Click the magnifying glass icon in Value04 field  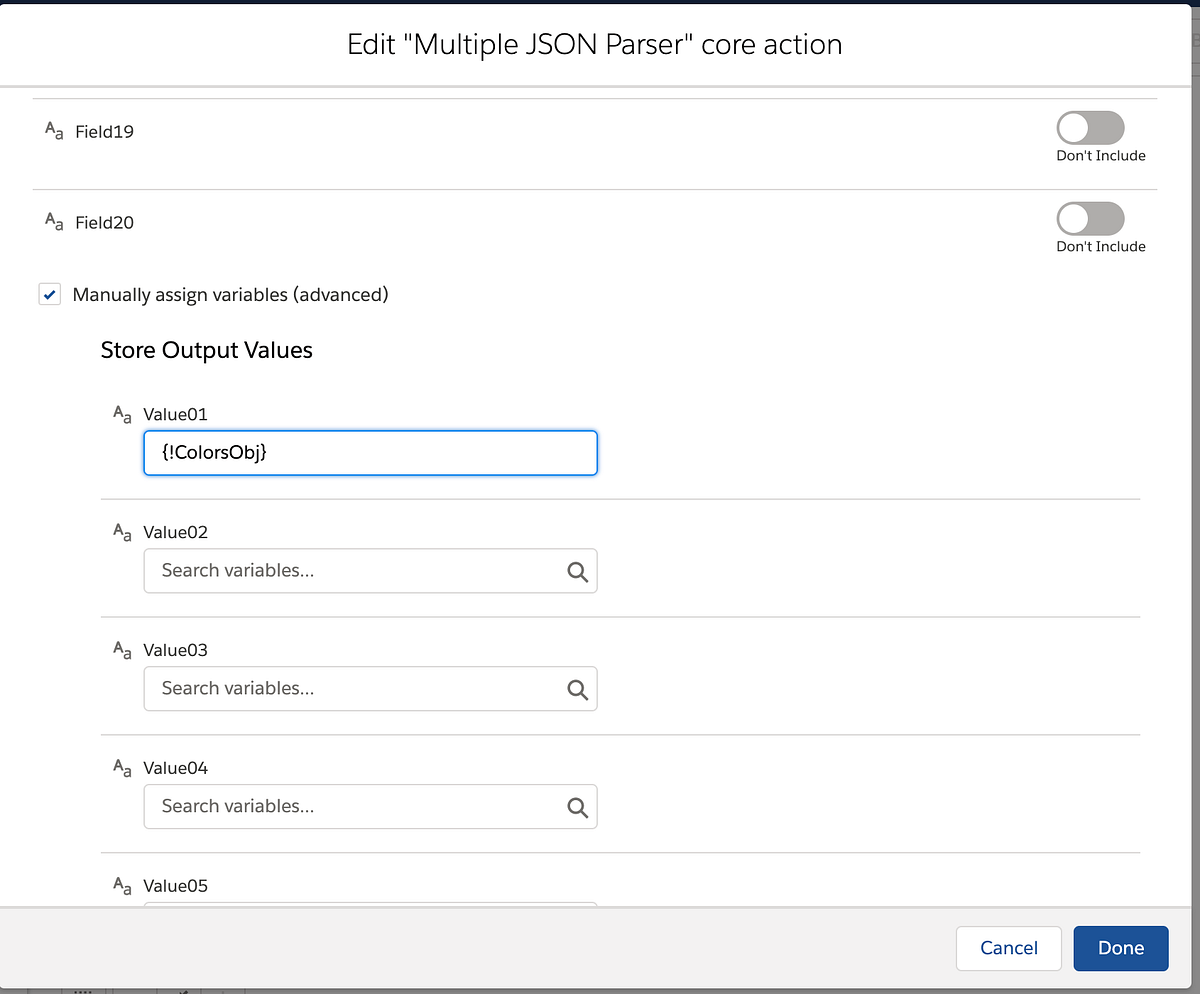[577, 807]
